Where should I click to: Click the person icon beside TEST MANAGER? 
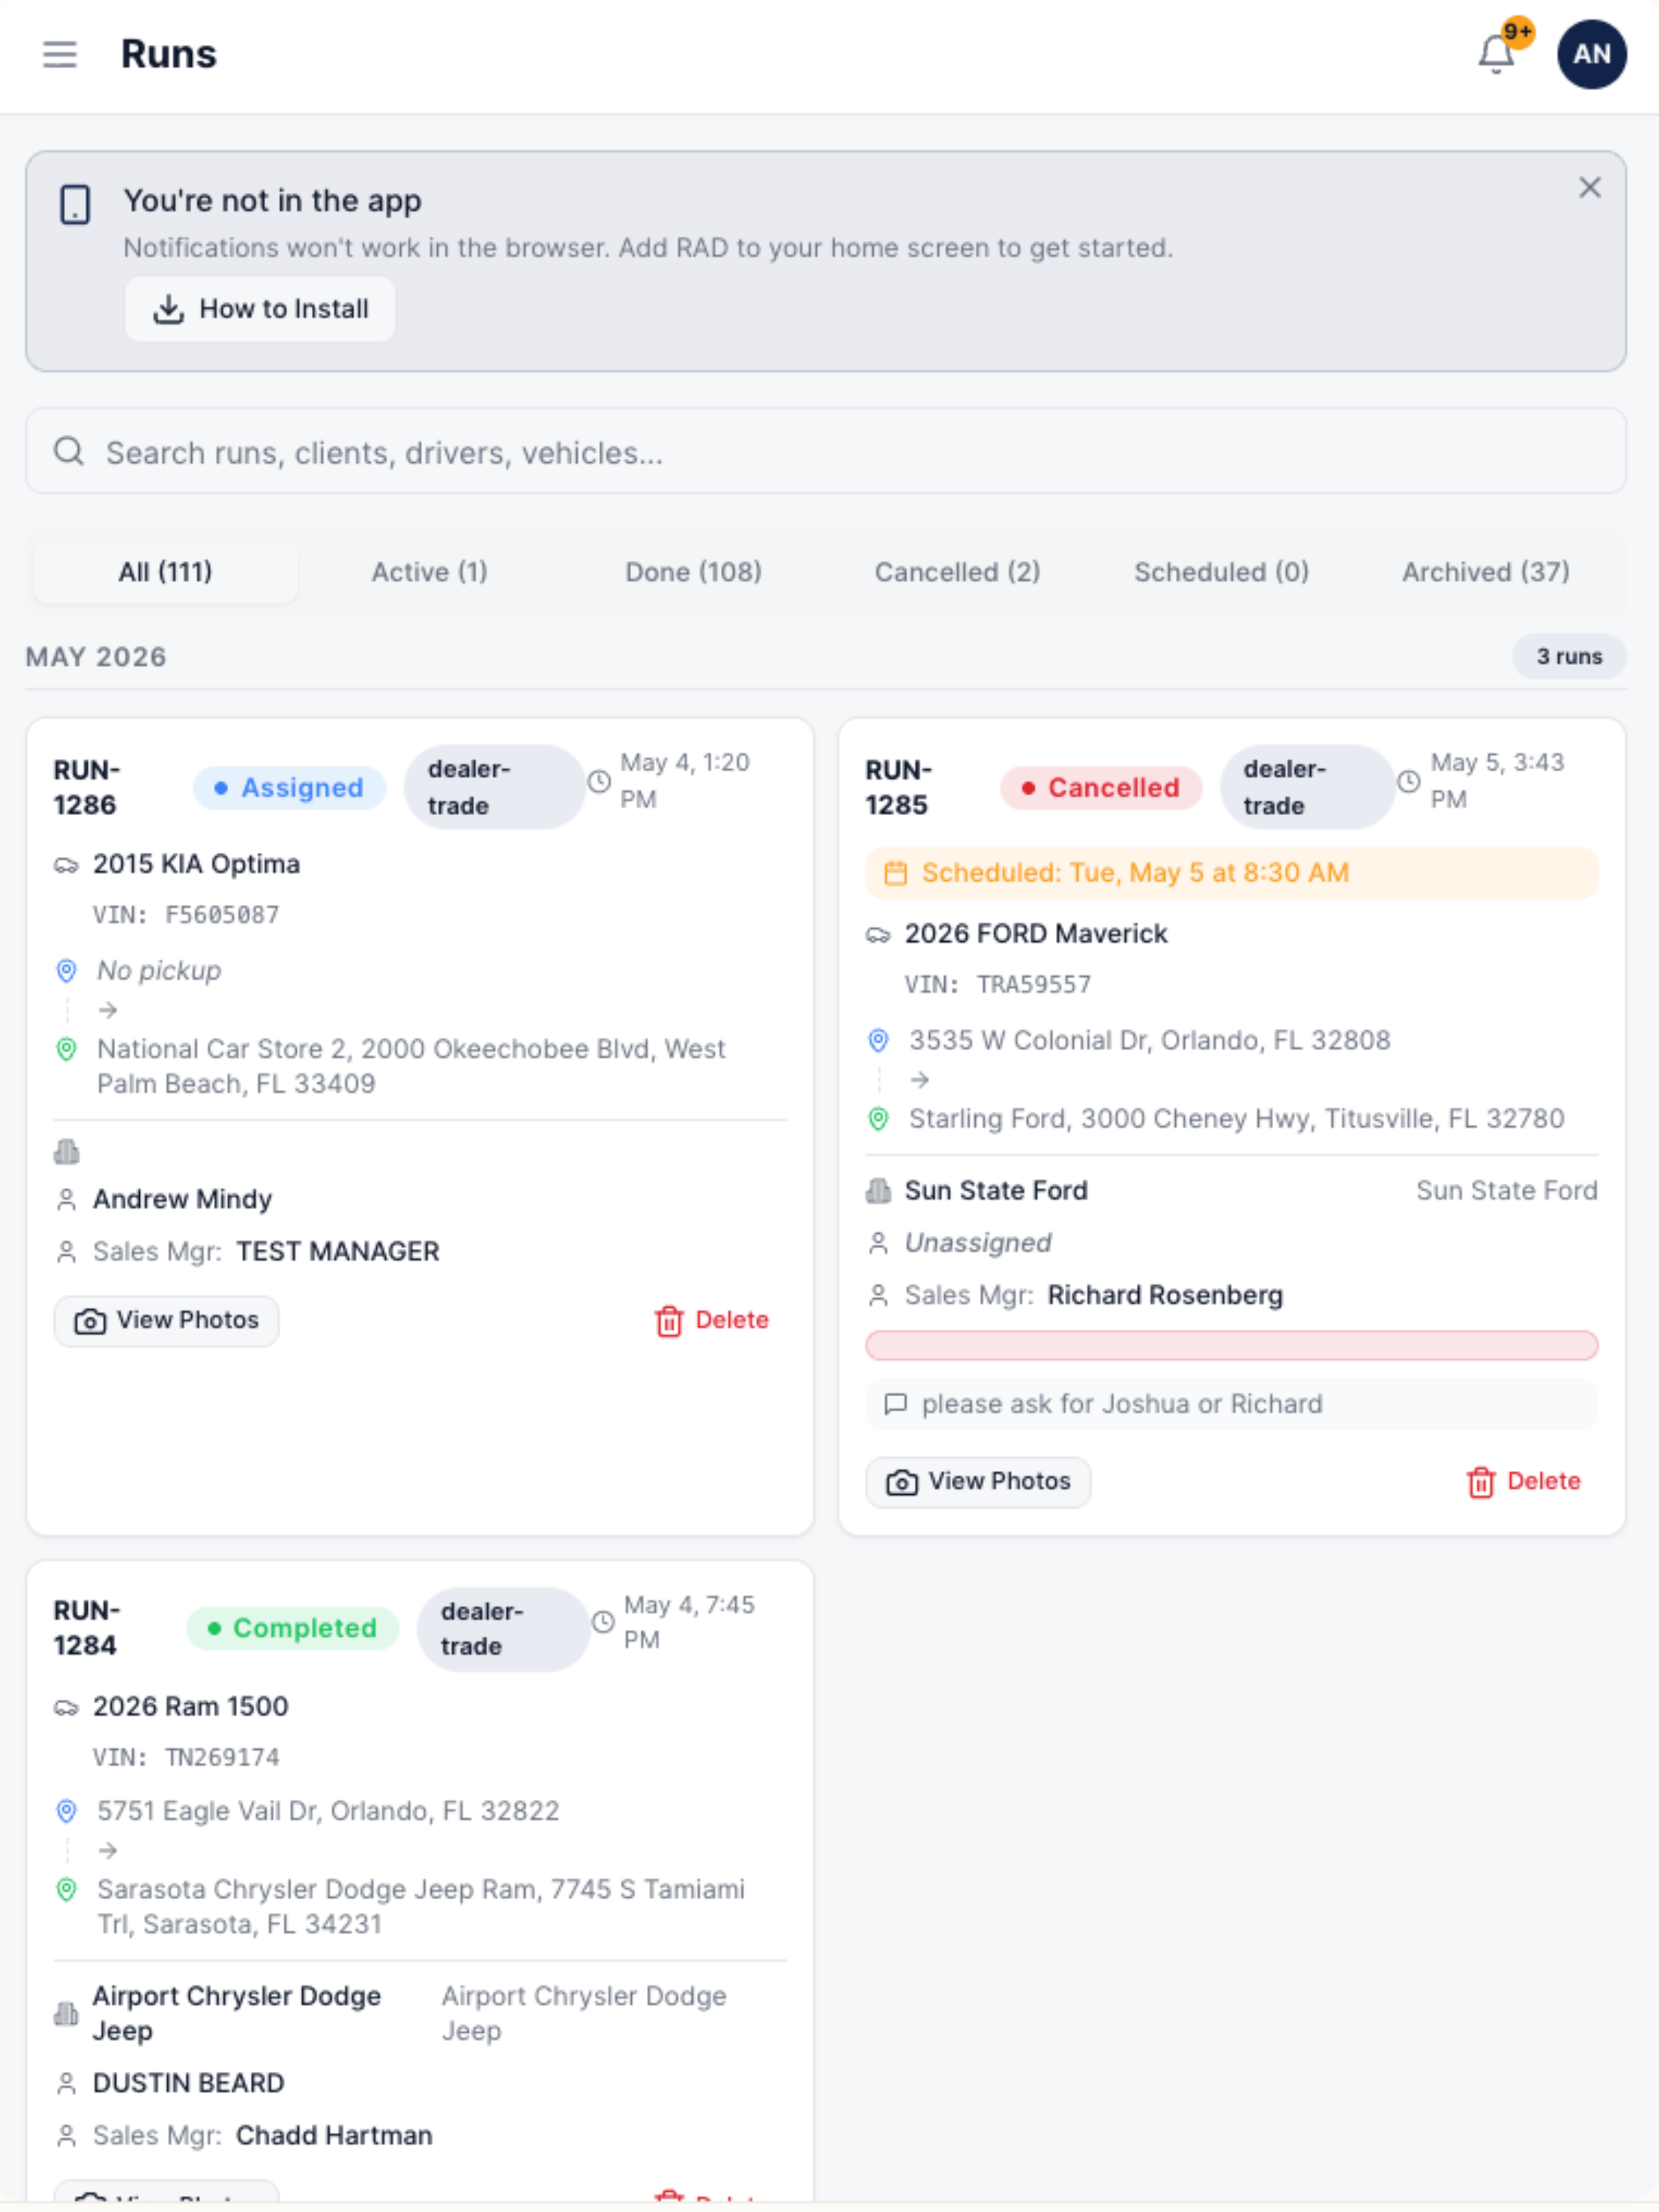tap(66, 1252)
